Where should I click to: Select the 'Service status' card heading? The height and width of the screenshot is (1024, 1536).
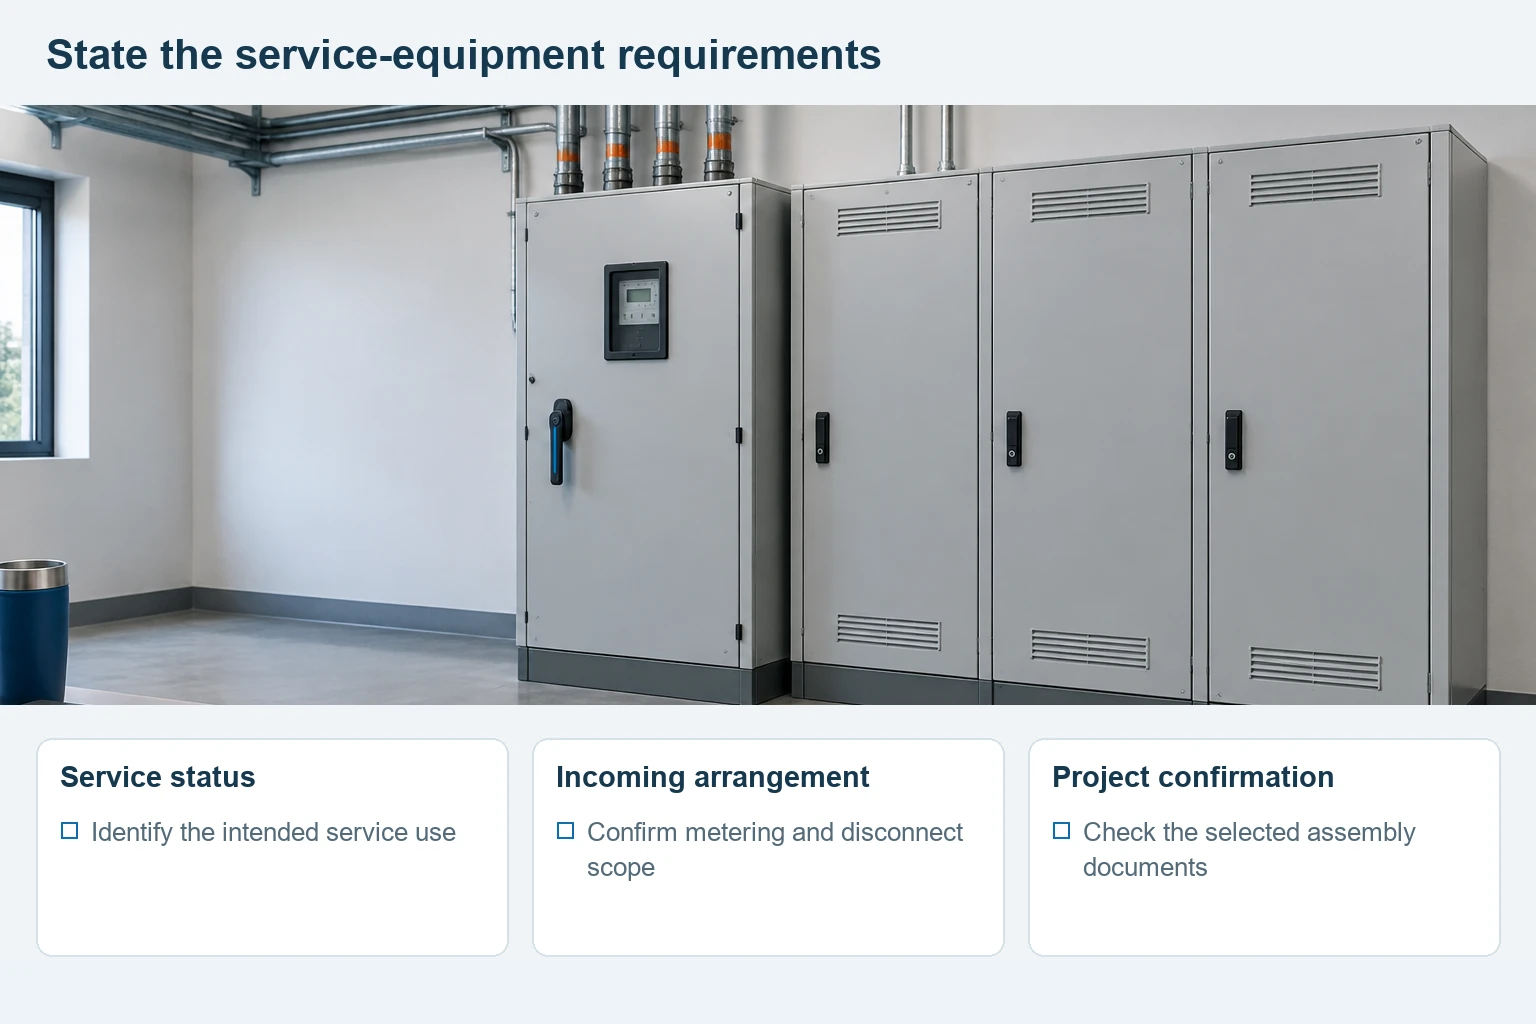[157, 777]
